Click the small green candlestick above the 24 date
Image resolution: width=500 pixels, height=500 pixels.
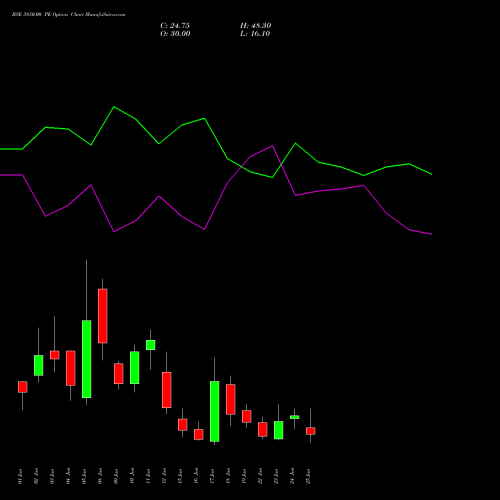[295, 417]
